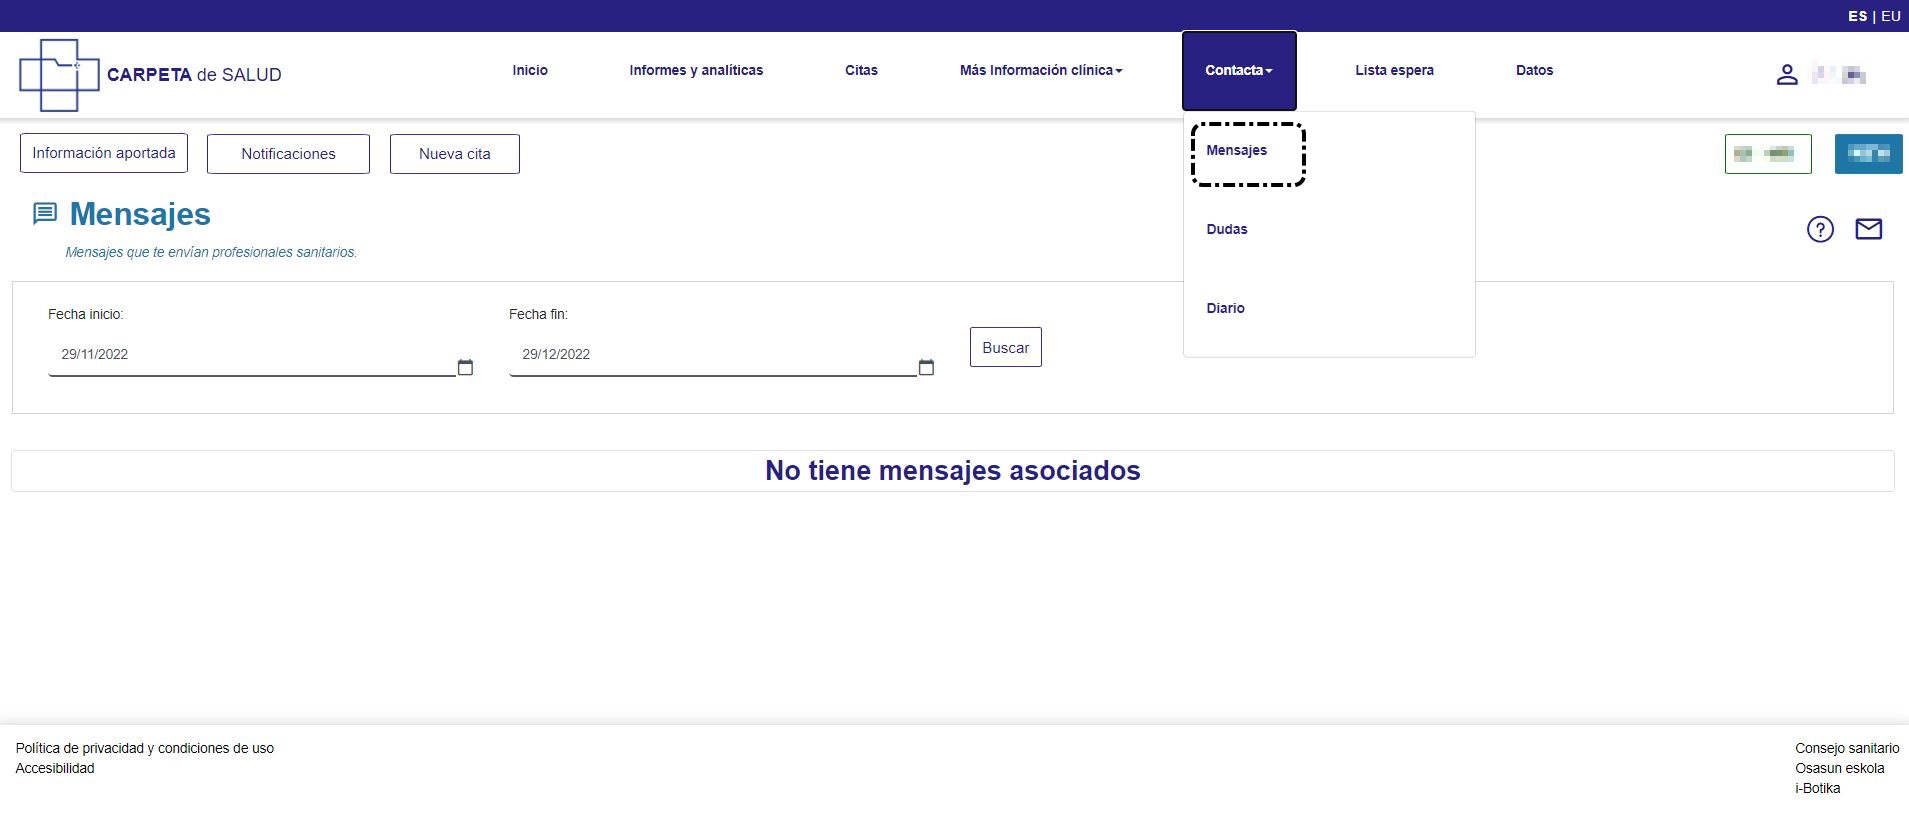Click the envelope mail icon
This screenshot has height=813, width=1909.
(x=1868, y=229)
